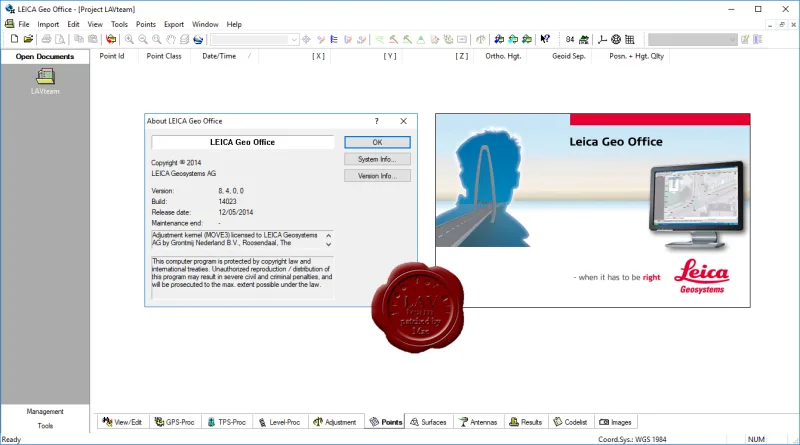Click the balance scale toolbar icon
The height and width of the screenshot is (445, 800).
coord(481,39)
